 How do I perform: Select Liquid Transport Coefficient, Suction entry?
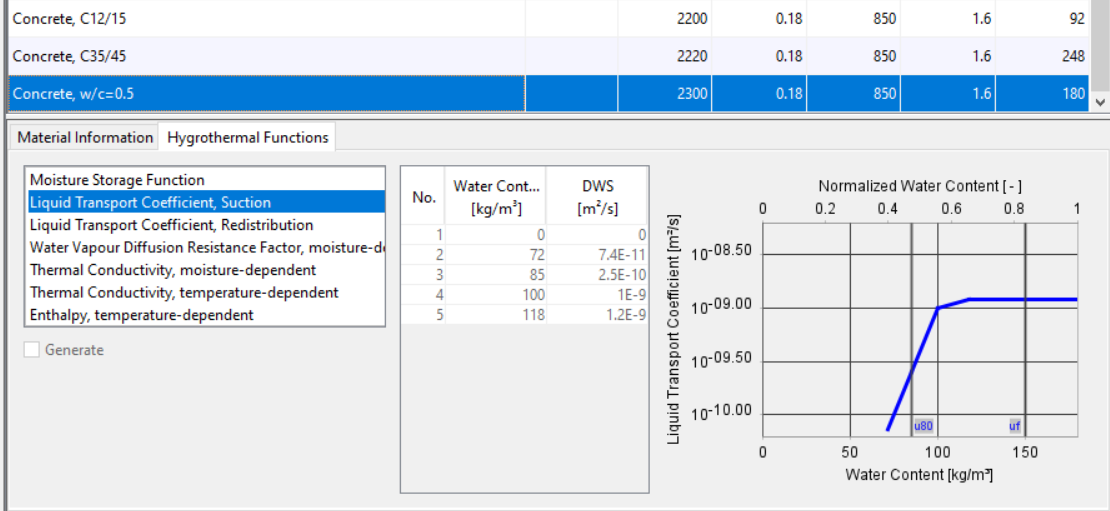click(x=205, y=202)
